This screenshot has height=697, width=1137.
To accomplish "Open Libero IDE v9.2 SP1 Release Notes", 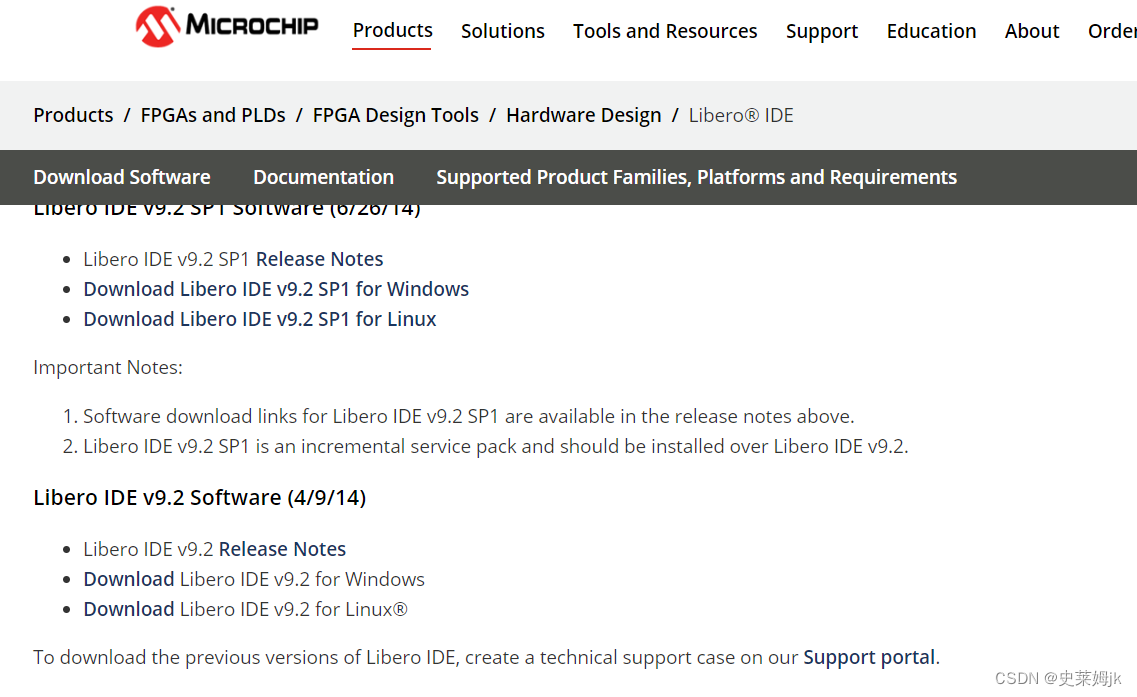I will pyautogui.click(x=319, y=259).
